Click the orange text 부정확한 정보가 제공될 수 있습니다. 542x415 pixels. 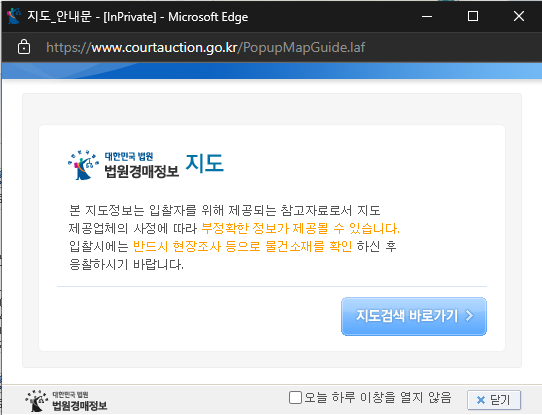pyautogui.click(x=300, y=228)
